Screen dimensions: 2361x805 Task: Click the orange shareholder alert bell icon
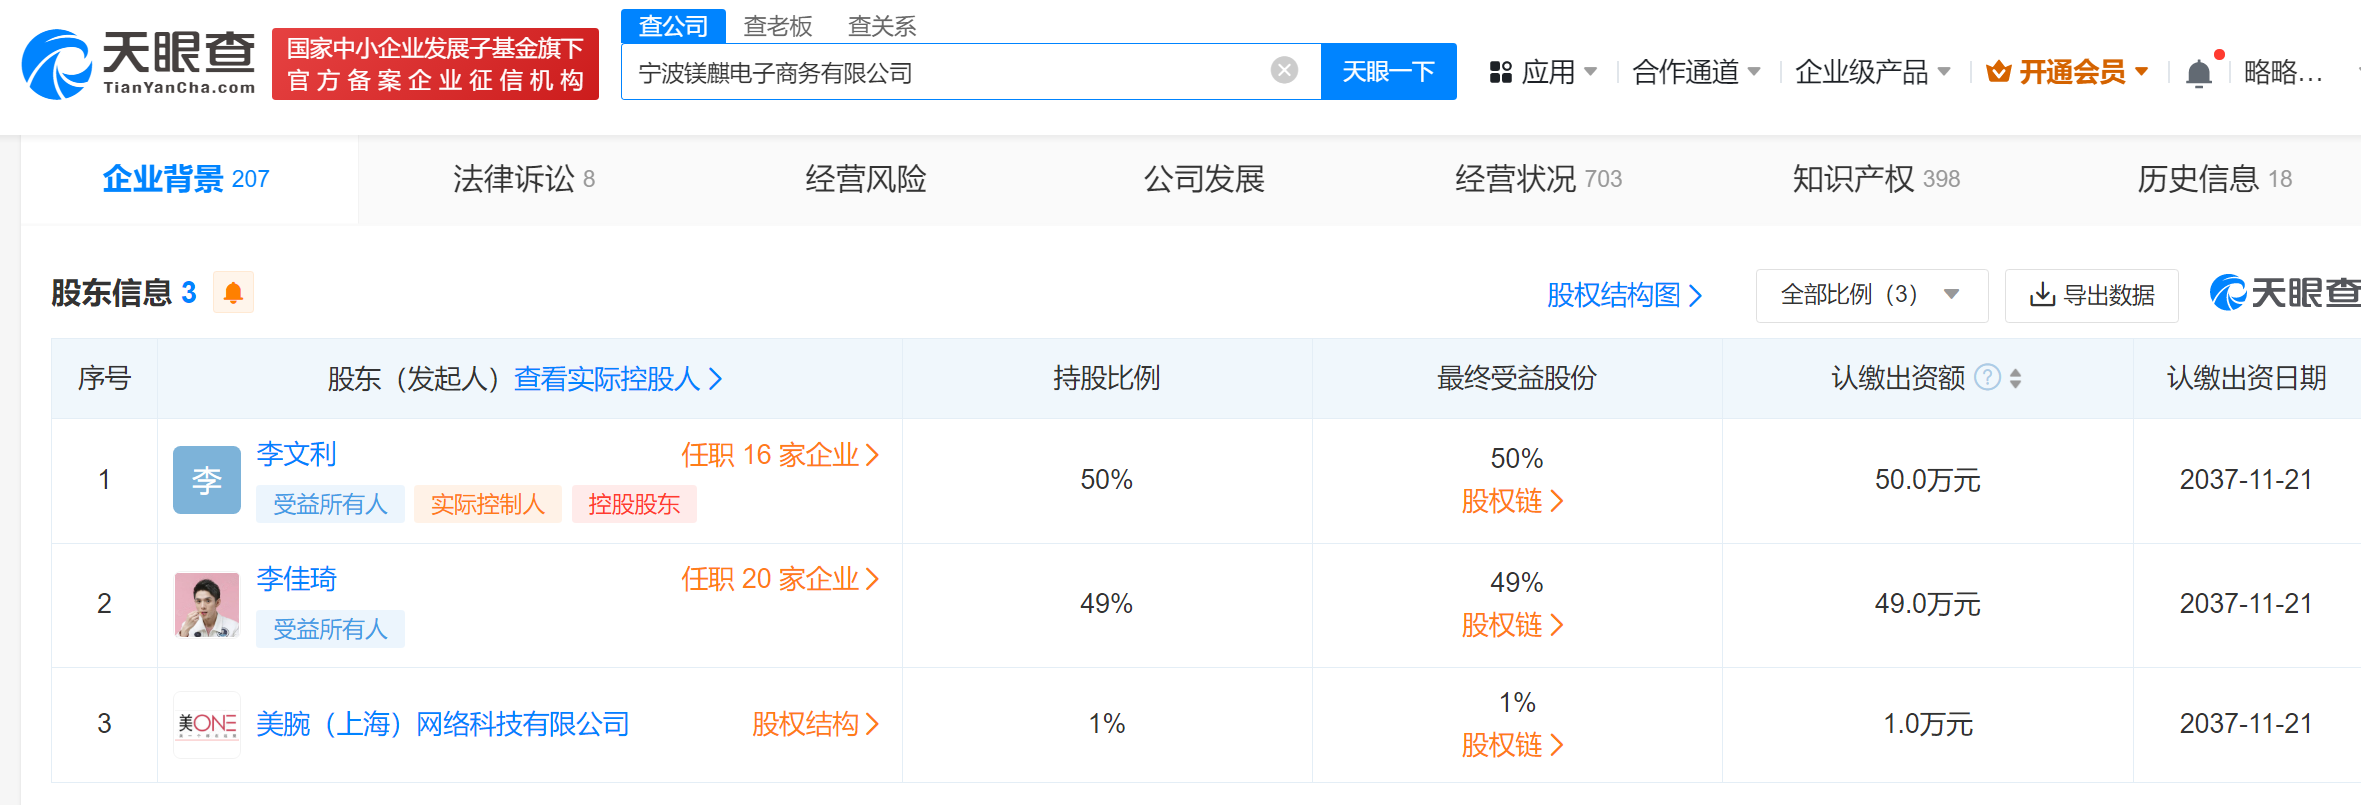[233, 292]
